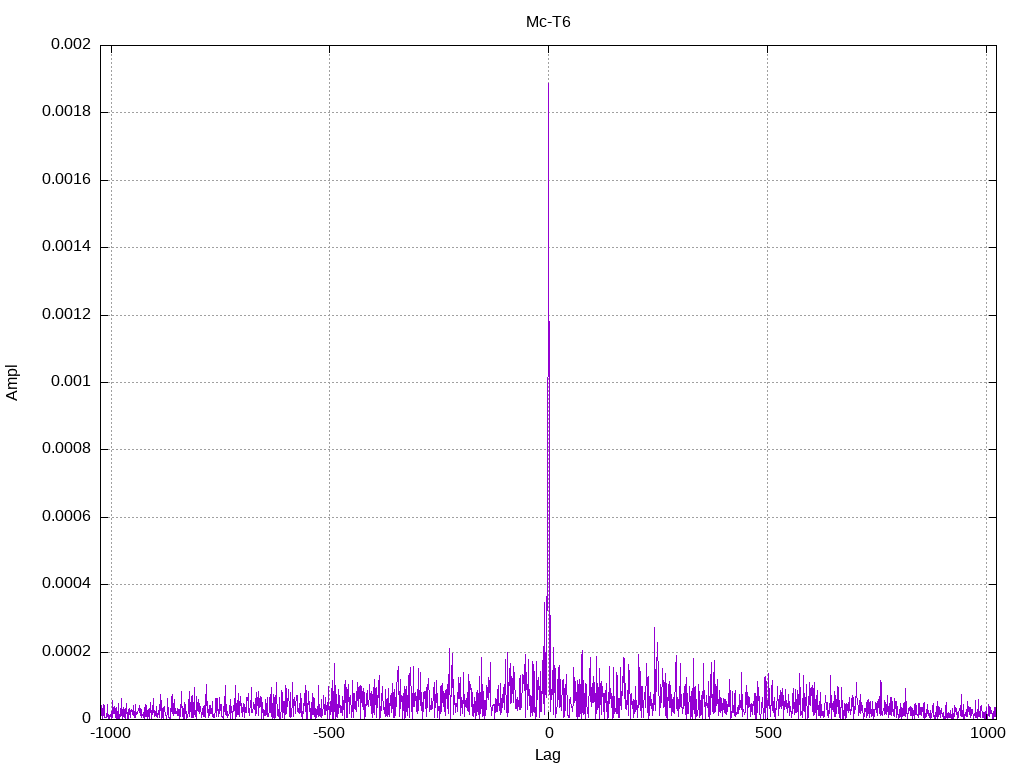1024x768 pixels.
Task: Select the 0.0018 y-axis tick label
Action: click(x=66, y=112)
